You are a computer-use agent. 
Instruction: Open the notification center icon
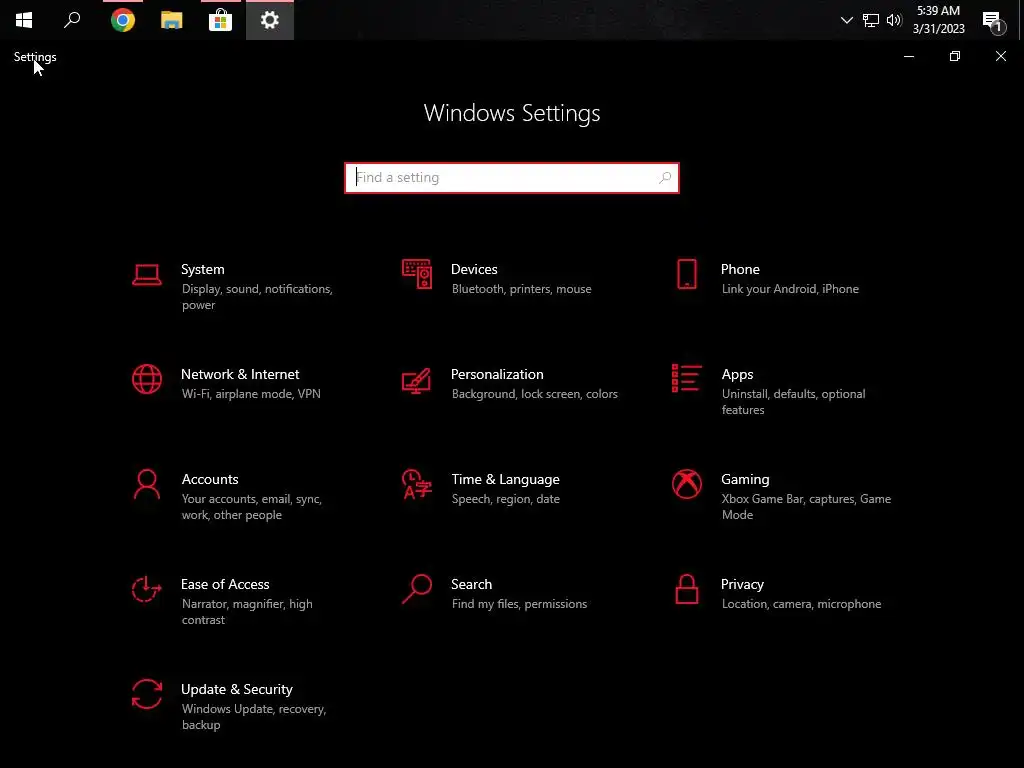coord(994,22)
